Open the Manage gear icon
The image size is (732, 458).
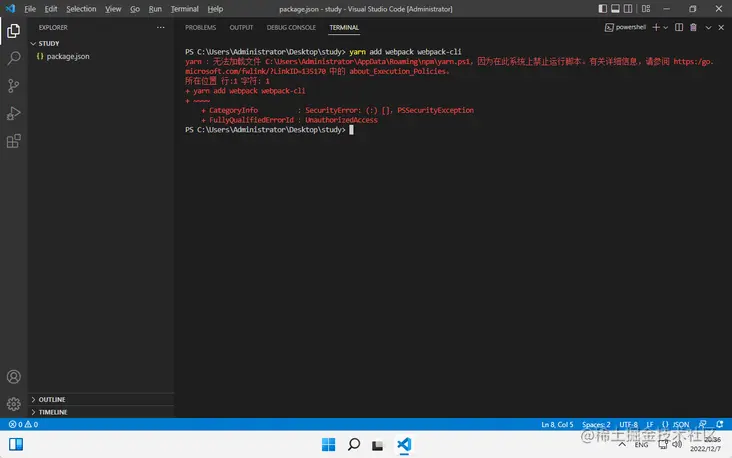click(x=14, y=403)
